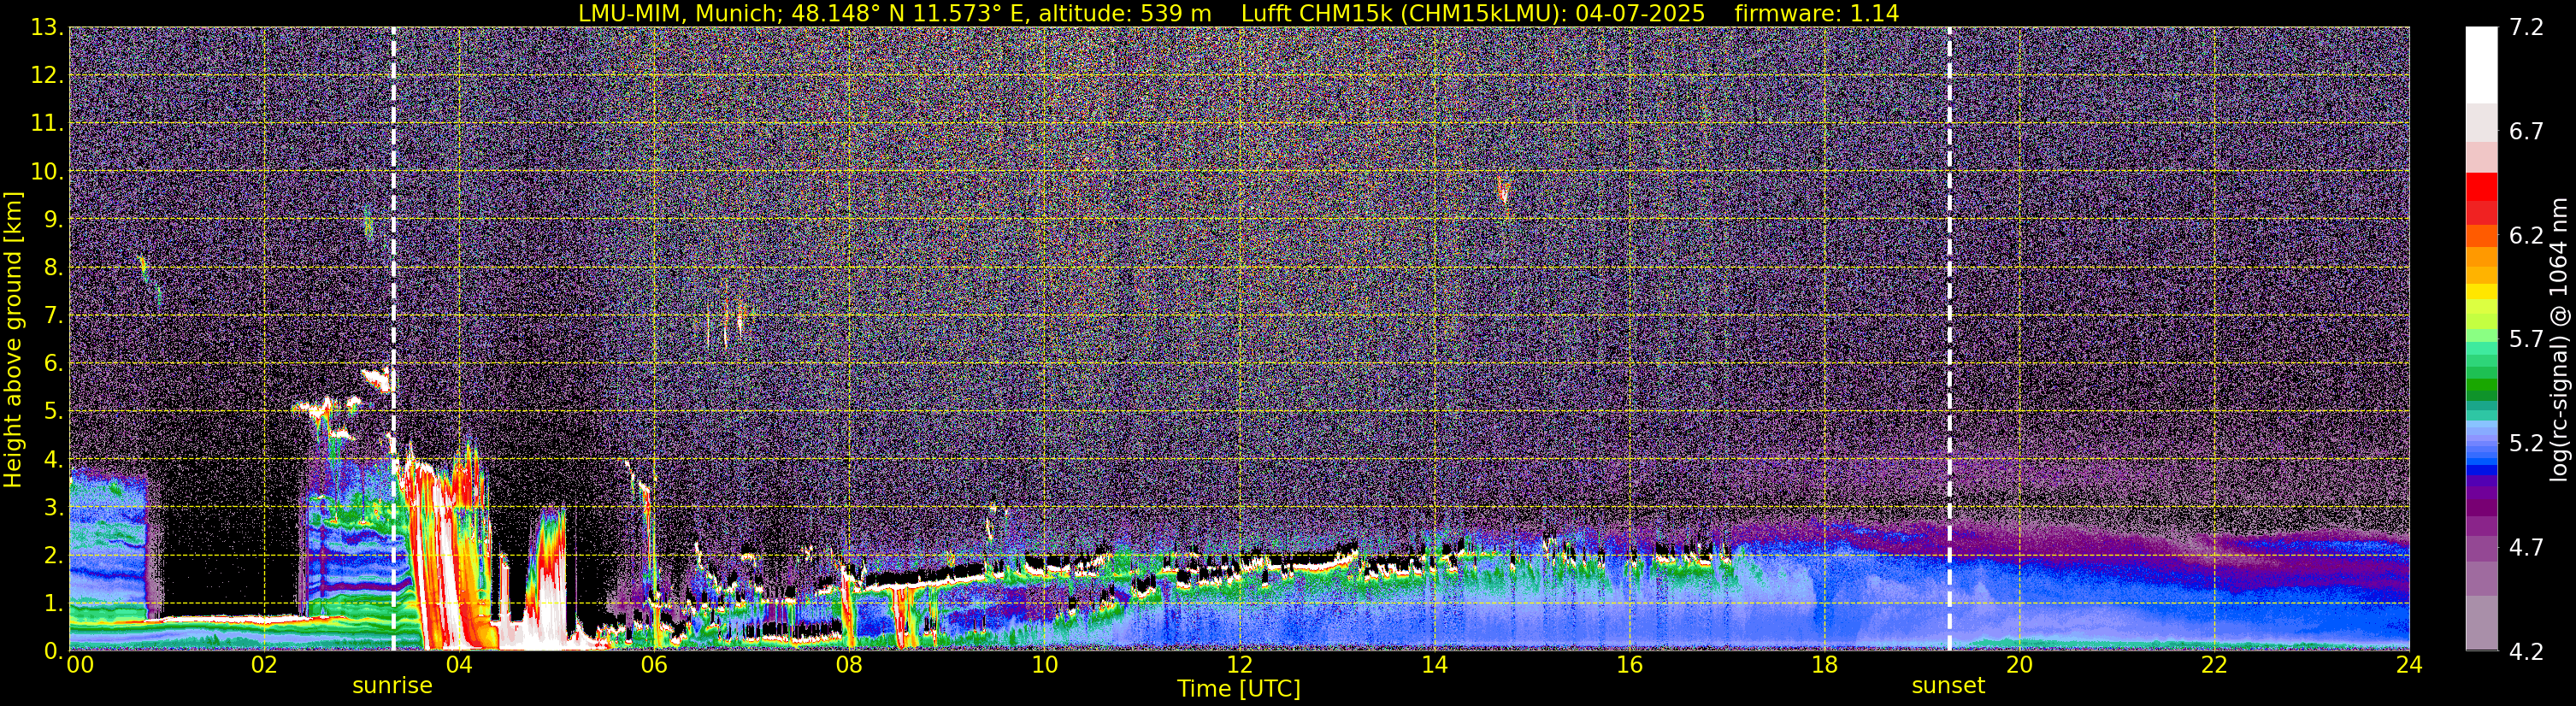Click the height tick label 3
Image resolution: width=2576 pixels, height=706 pixels.
pos(52,507)
